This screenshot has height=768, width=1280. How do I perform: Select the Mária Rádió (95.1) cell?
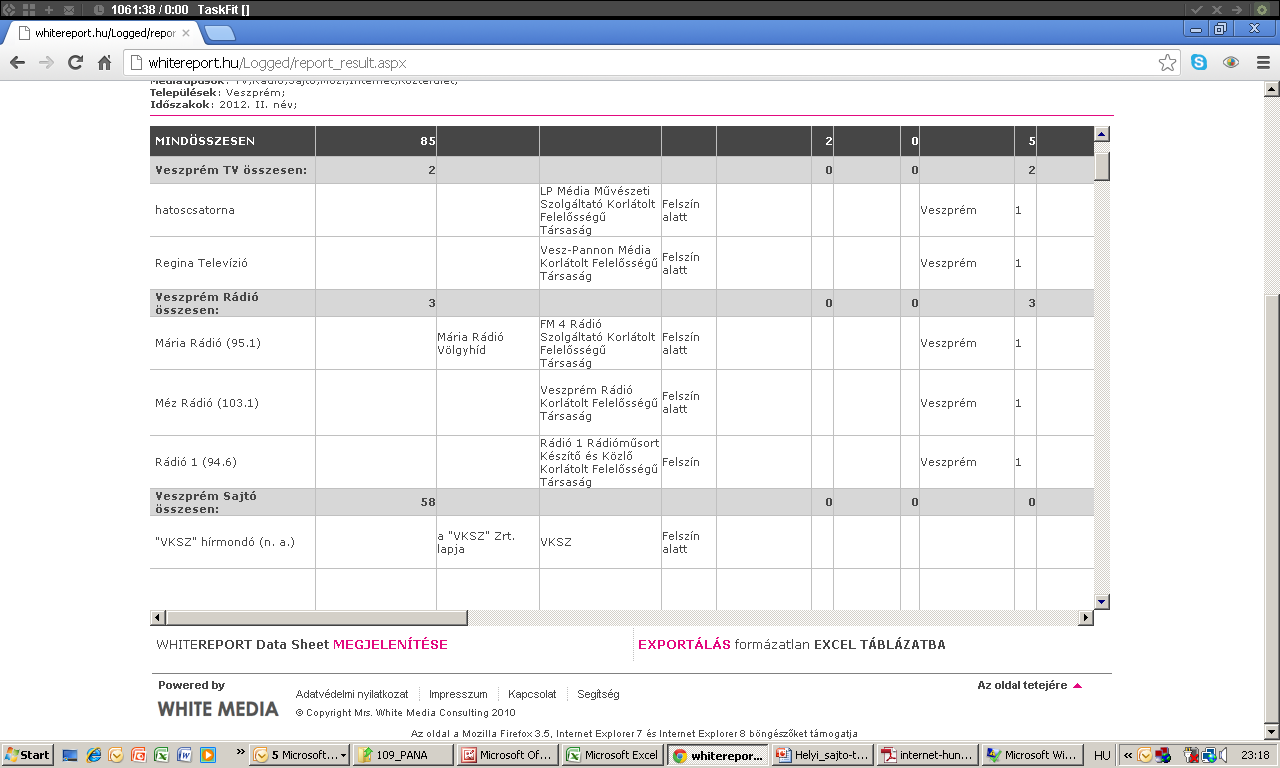click(x=233, y=343)
